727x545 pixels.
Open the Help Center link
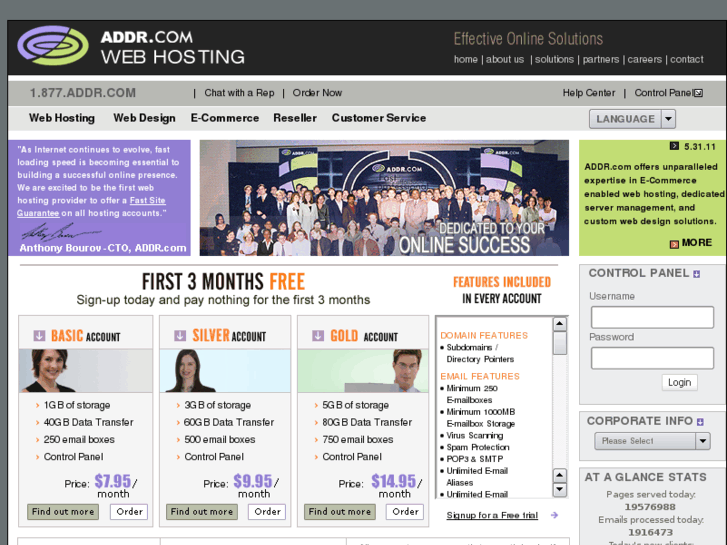click(589, 93)
